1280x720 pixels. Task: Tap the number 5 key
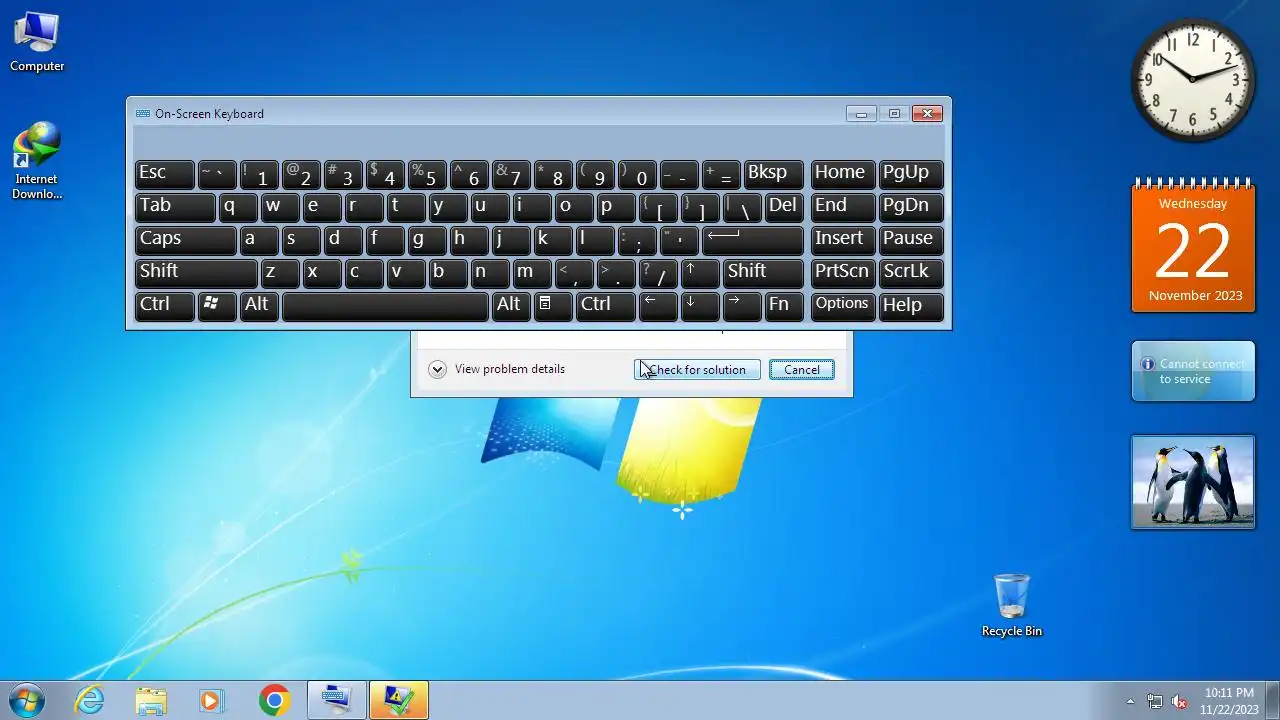coord(427,173)
